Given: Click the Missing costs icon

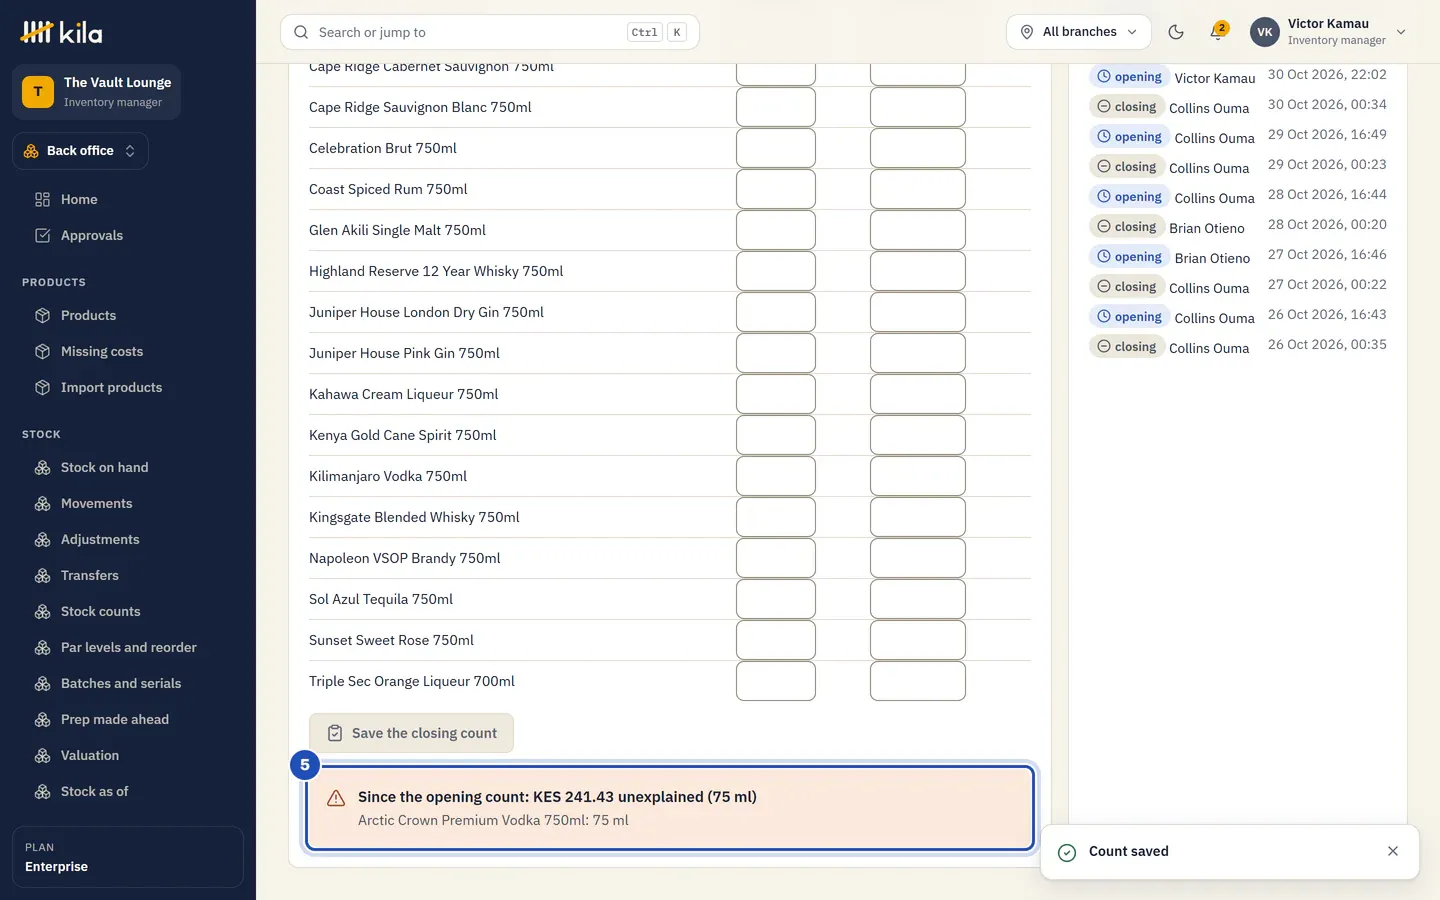Looking at the screenshot, I should (x=42, y=351).
